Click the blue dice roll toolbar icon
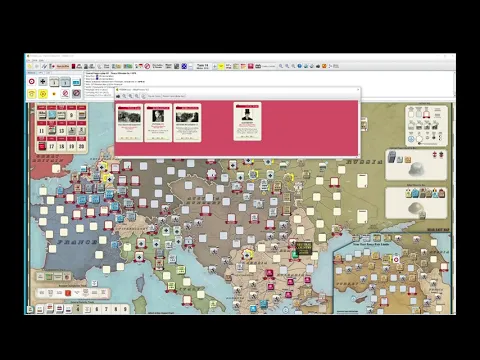This screenshot has width=480, height=360. (x=184, y=66)
